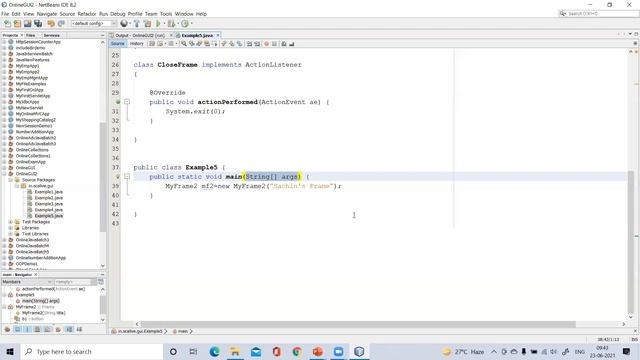The width and height of the screenshot is (640, 360).
Task: Click the NetBeans Search field at top right
Action: [598, 13]
